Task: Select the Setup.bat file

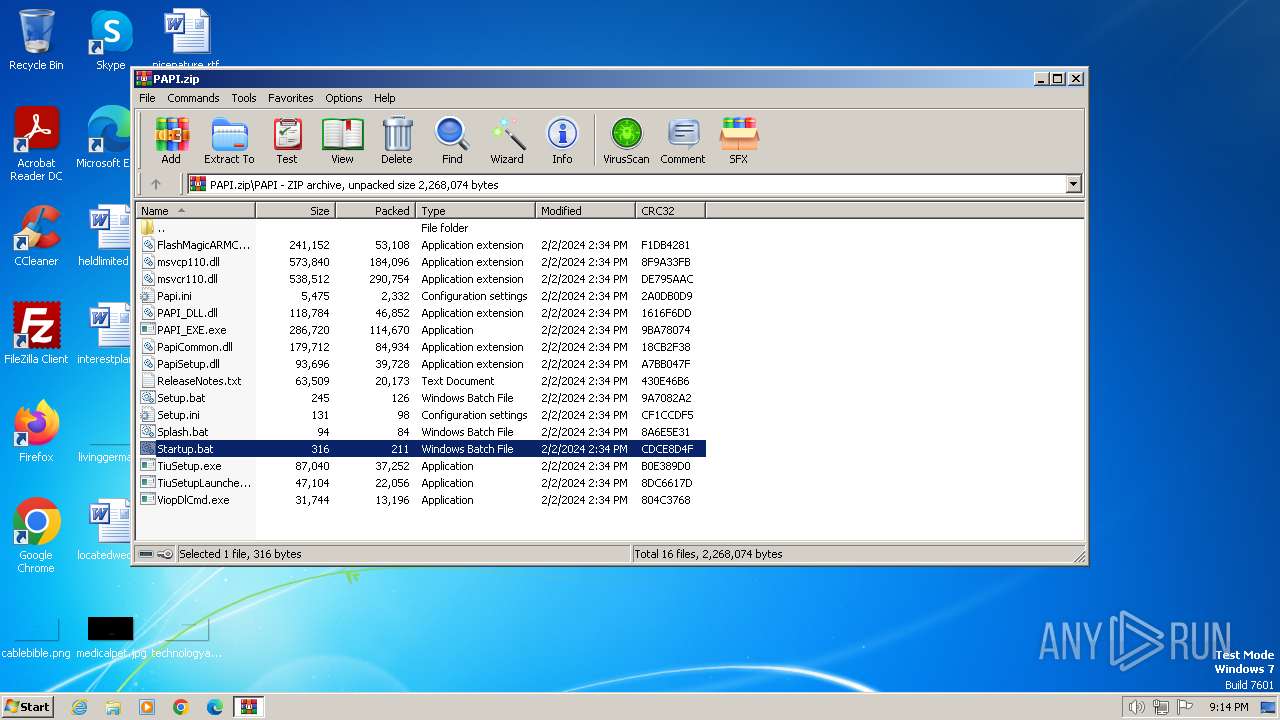Action: point(421,398)
